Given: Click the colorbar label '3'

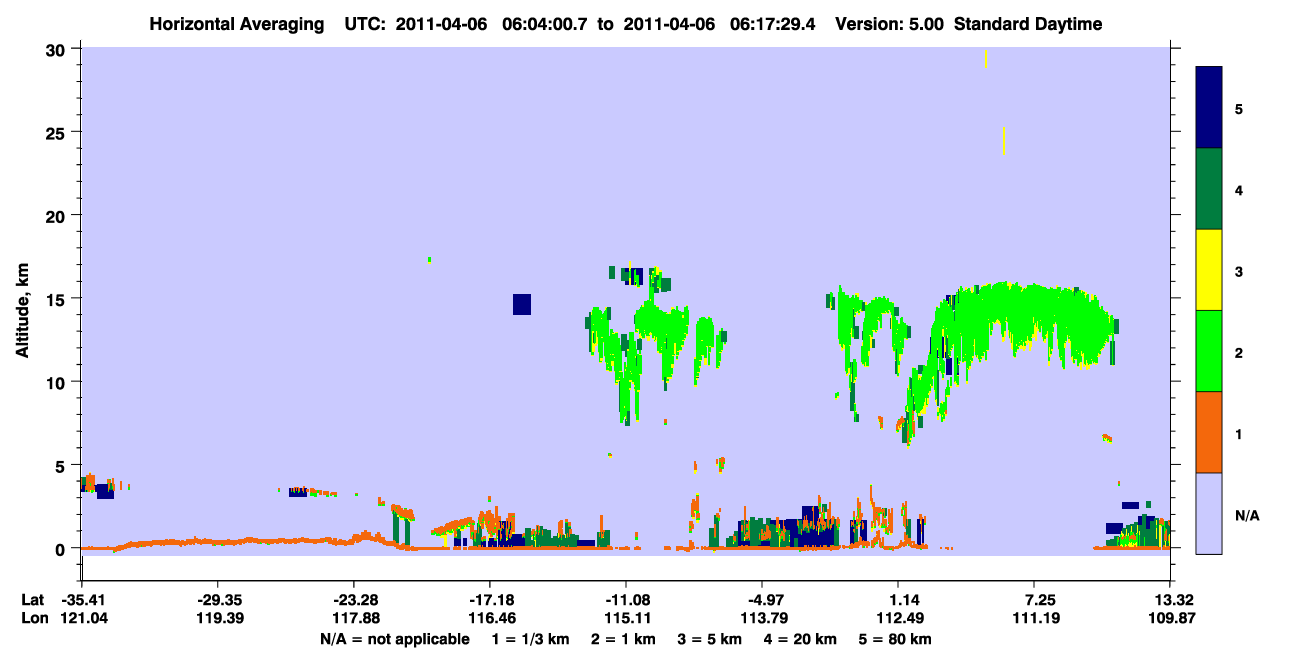Looking at the screenshot, I should (x=1239, y=271).
